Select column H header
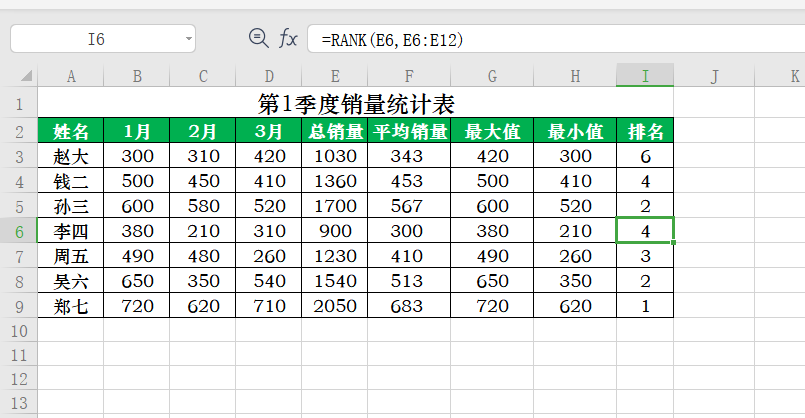805x418 pixels. (575, 77)
